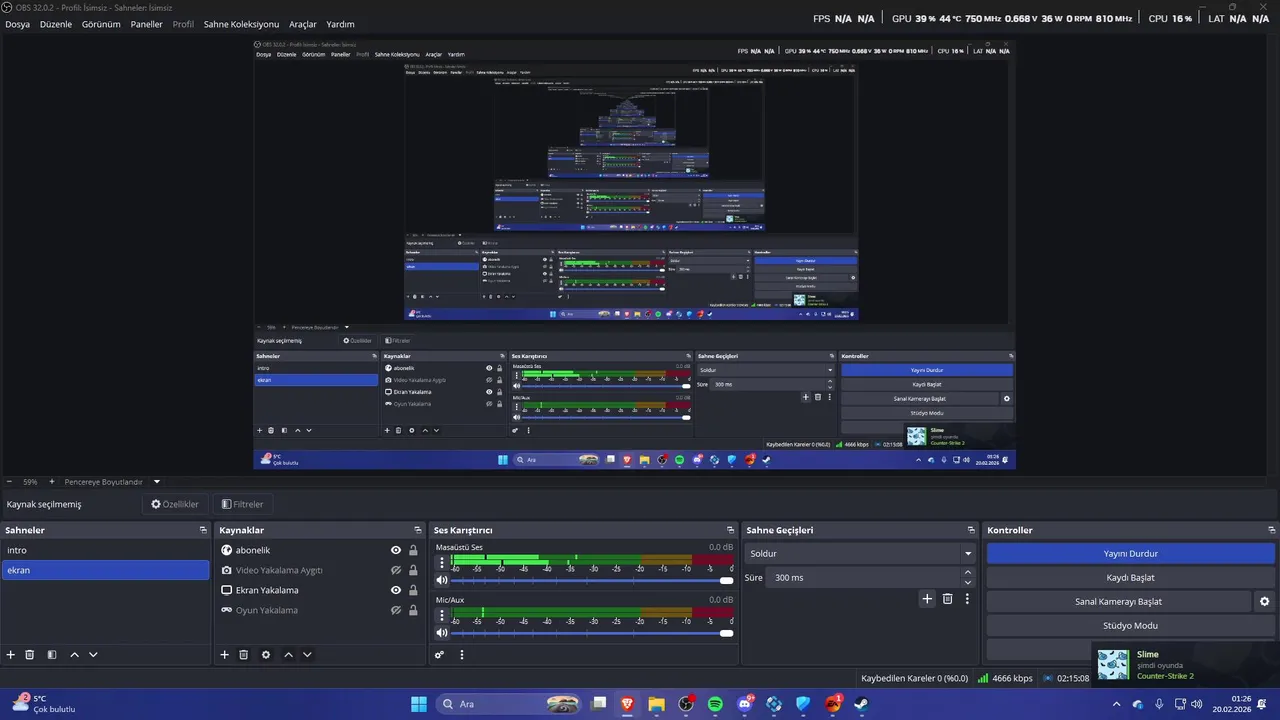The image size is (1280, 720).
Task: Delete selected scene with trash icon in Sahneler
Action: pos(30,655)
